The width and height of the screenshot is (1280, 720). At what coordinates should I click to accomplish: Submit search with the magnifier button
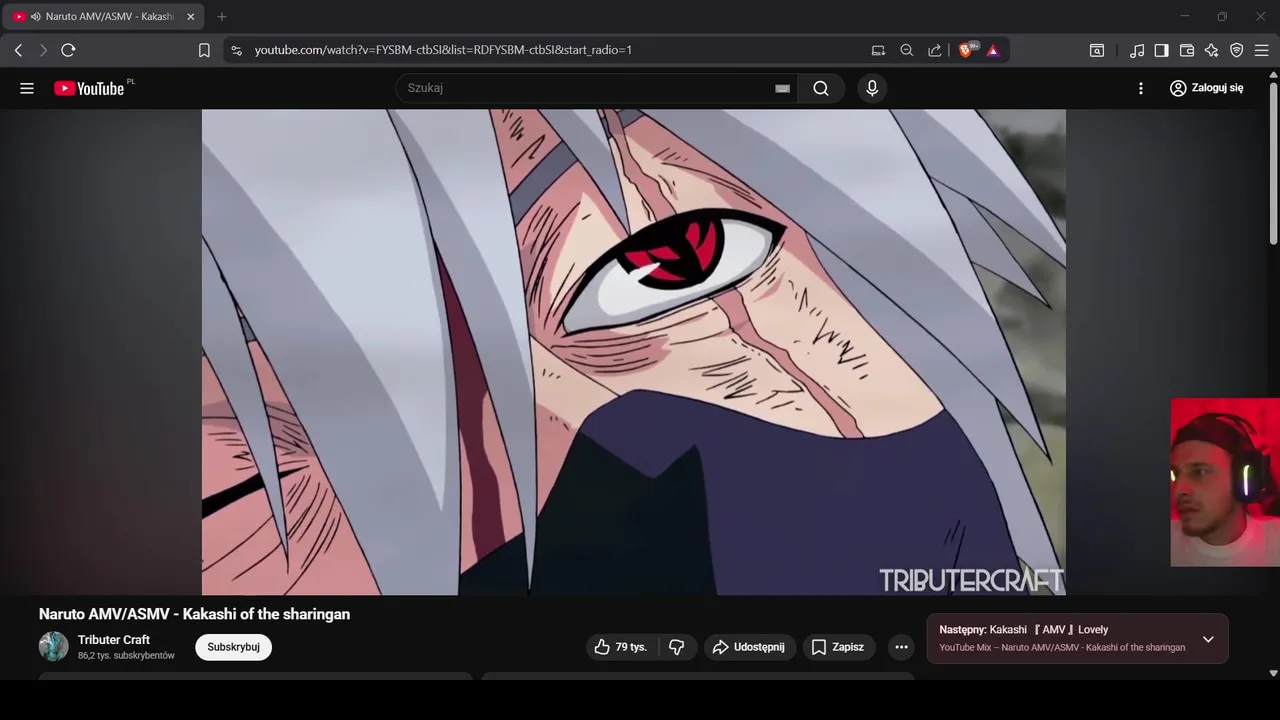point(821,88)
